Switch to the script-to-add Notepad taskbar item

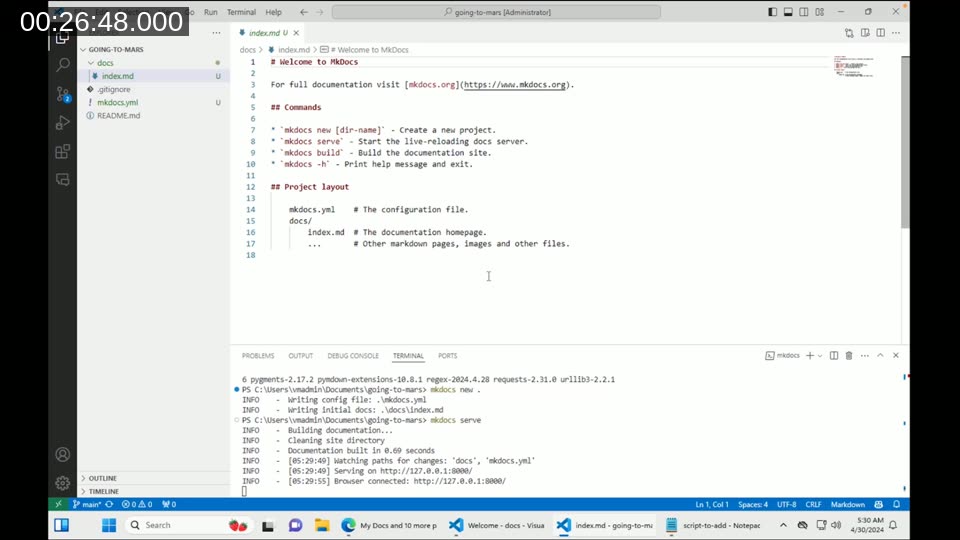pos(714,525)
